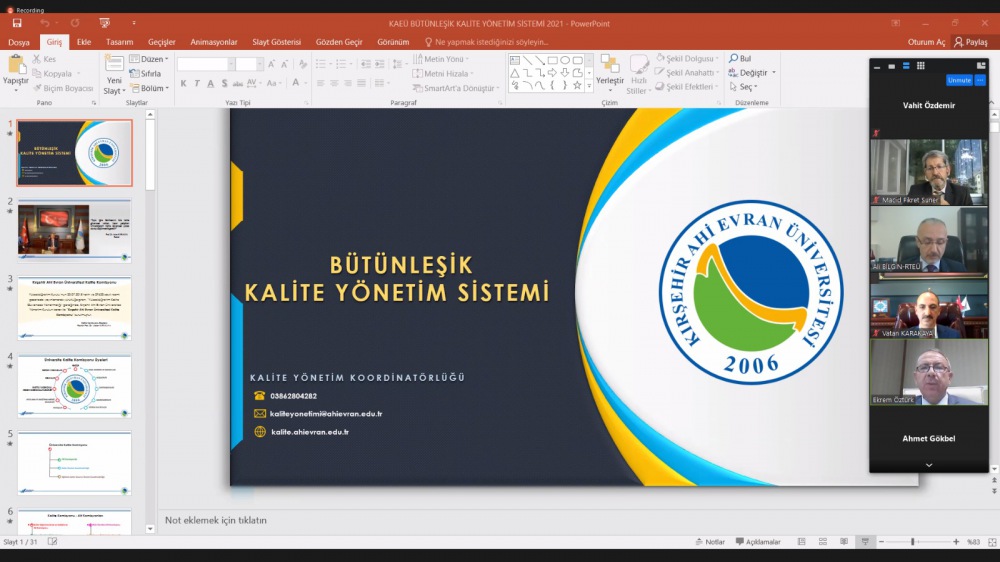Click Biçim Boyacısı format painter
Screen dimensions: 1000x562
click(x=62, y=88)
